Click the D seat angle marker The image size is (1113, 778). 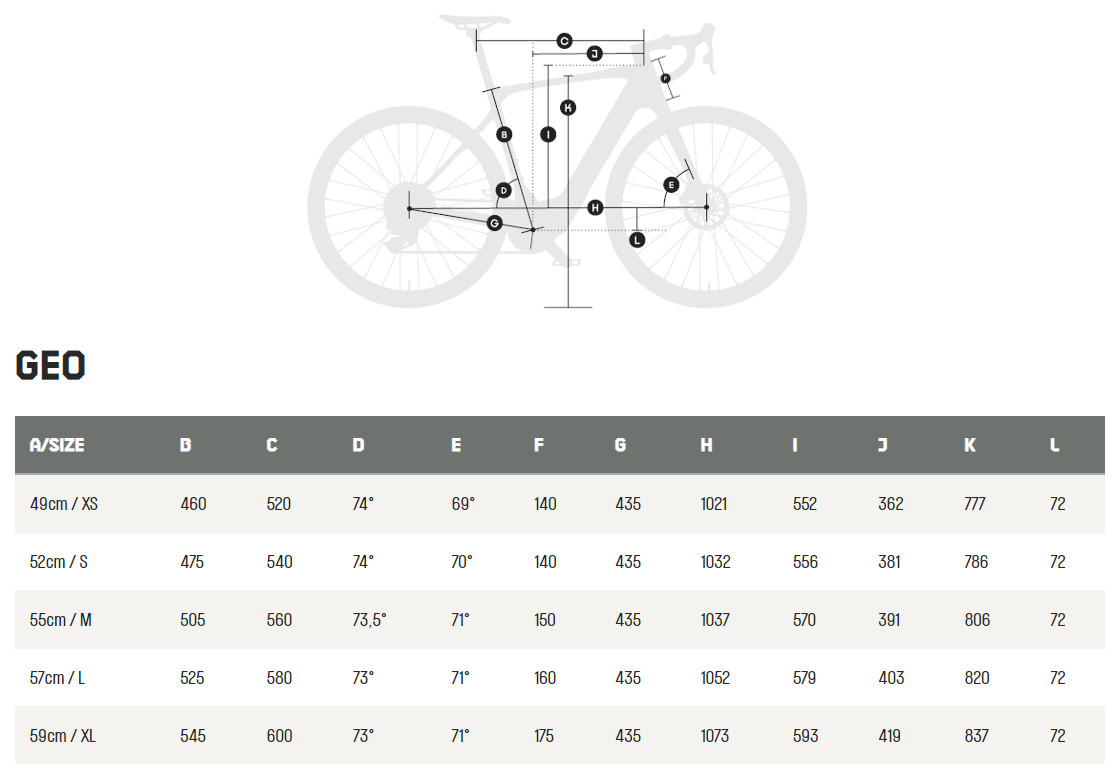point(503,190)
